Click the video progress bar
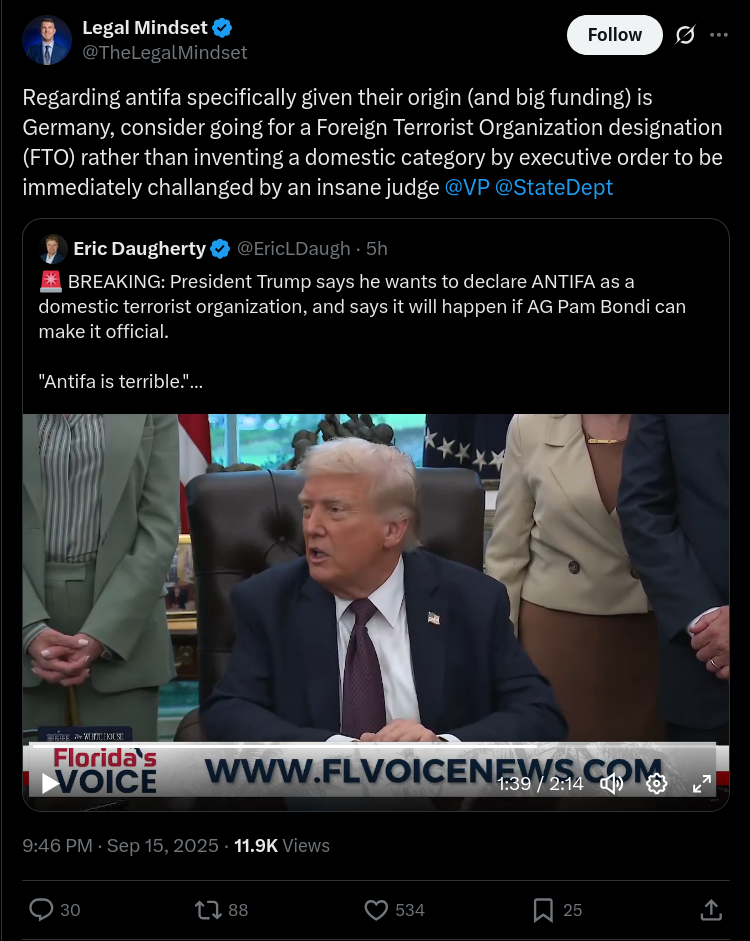This screenshot has width=750, height=941. [x=376, y=746]
